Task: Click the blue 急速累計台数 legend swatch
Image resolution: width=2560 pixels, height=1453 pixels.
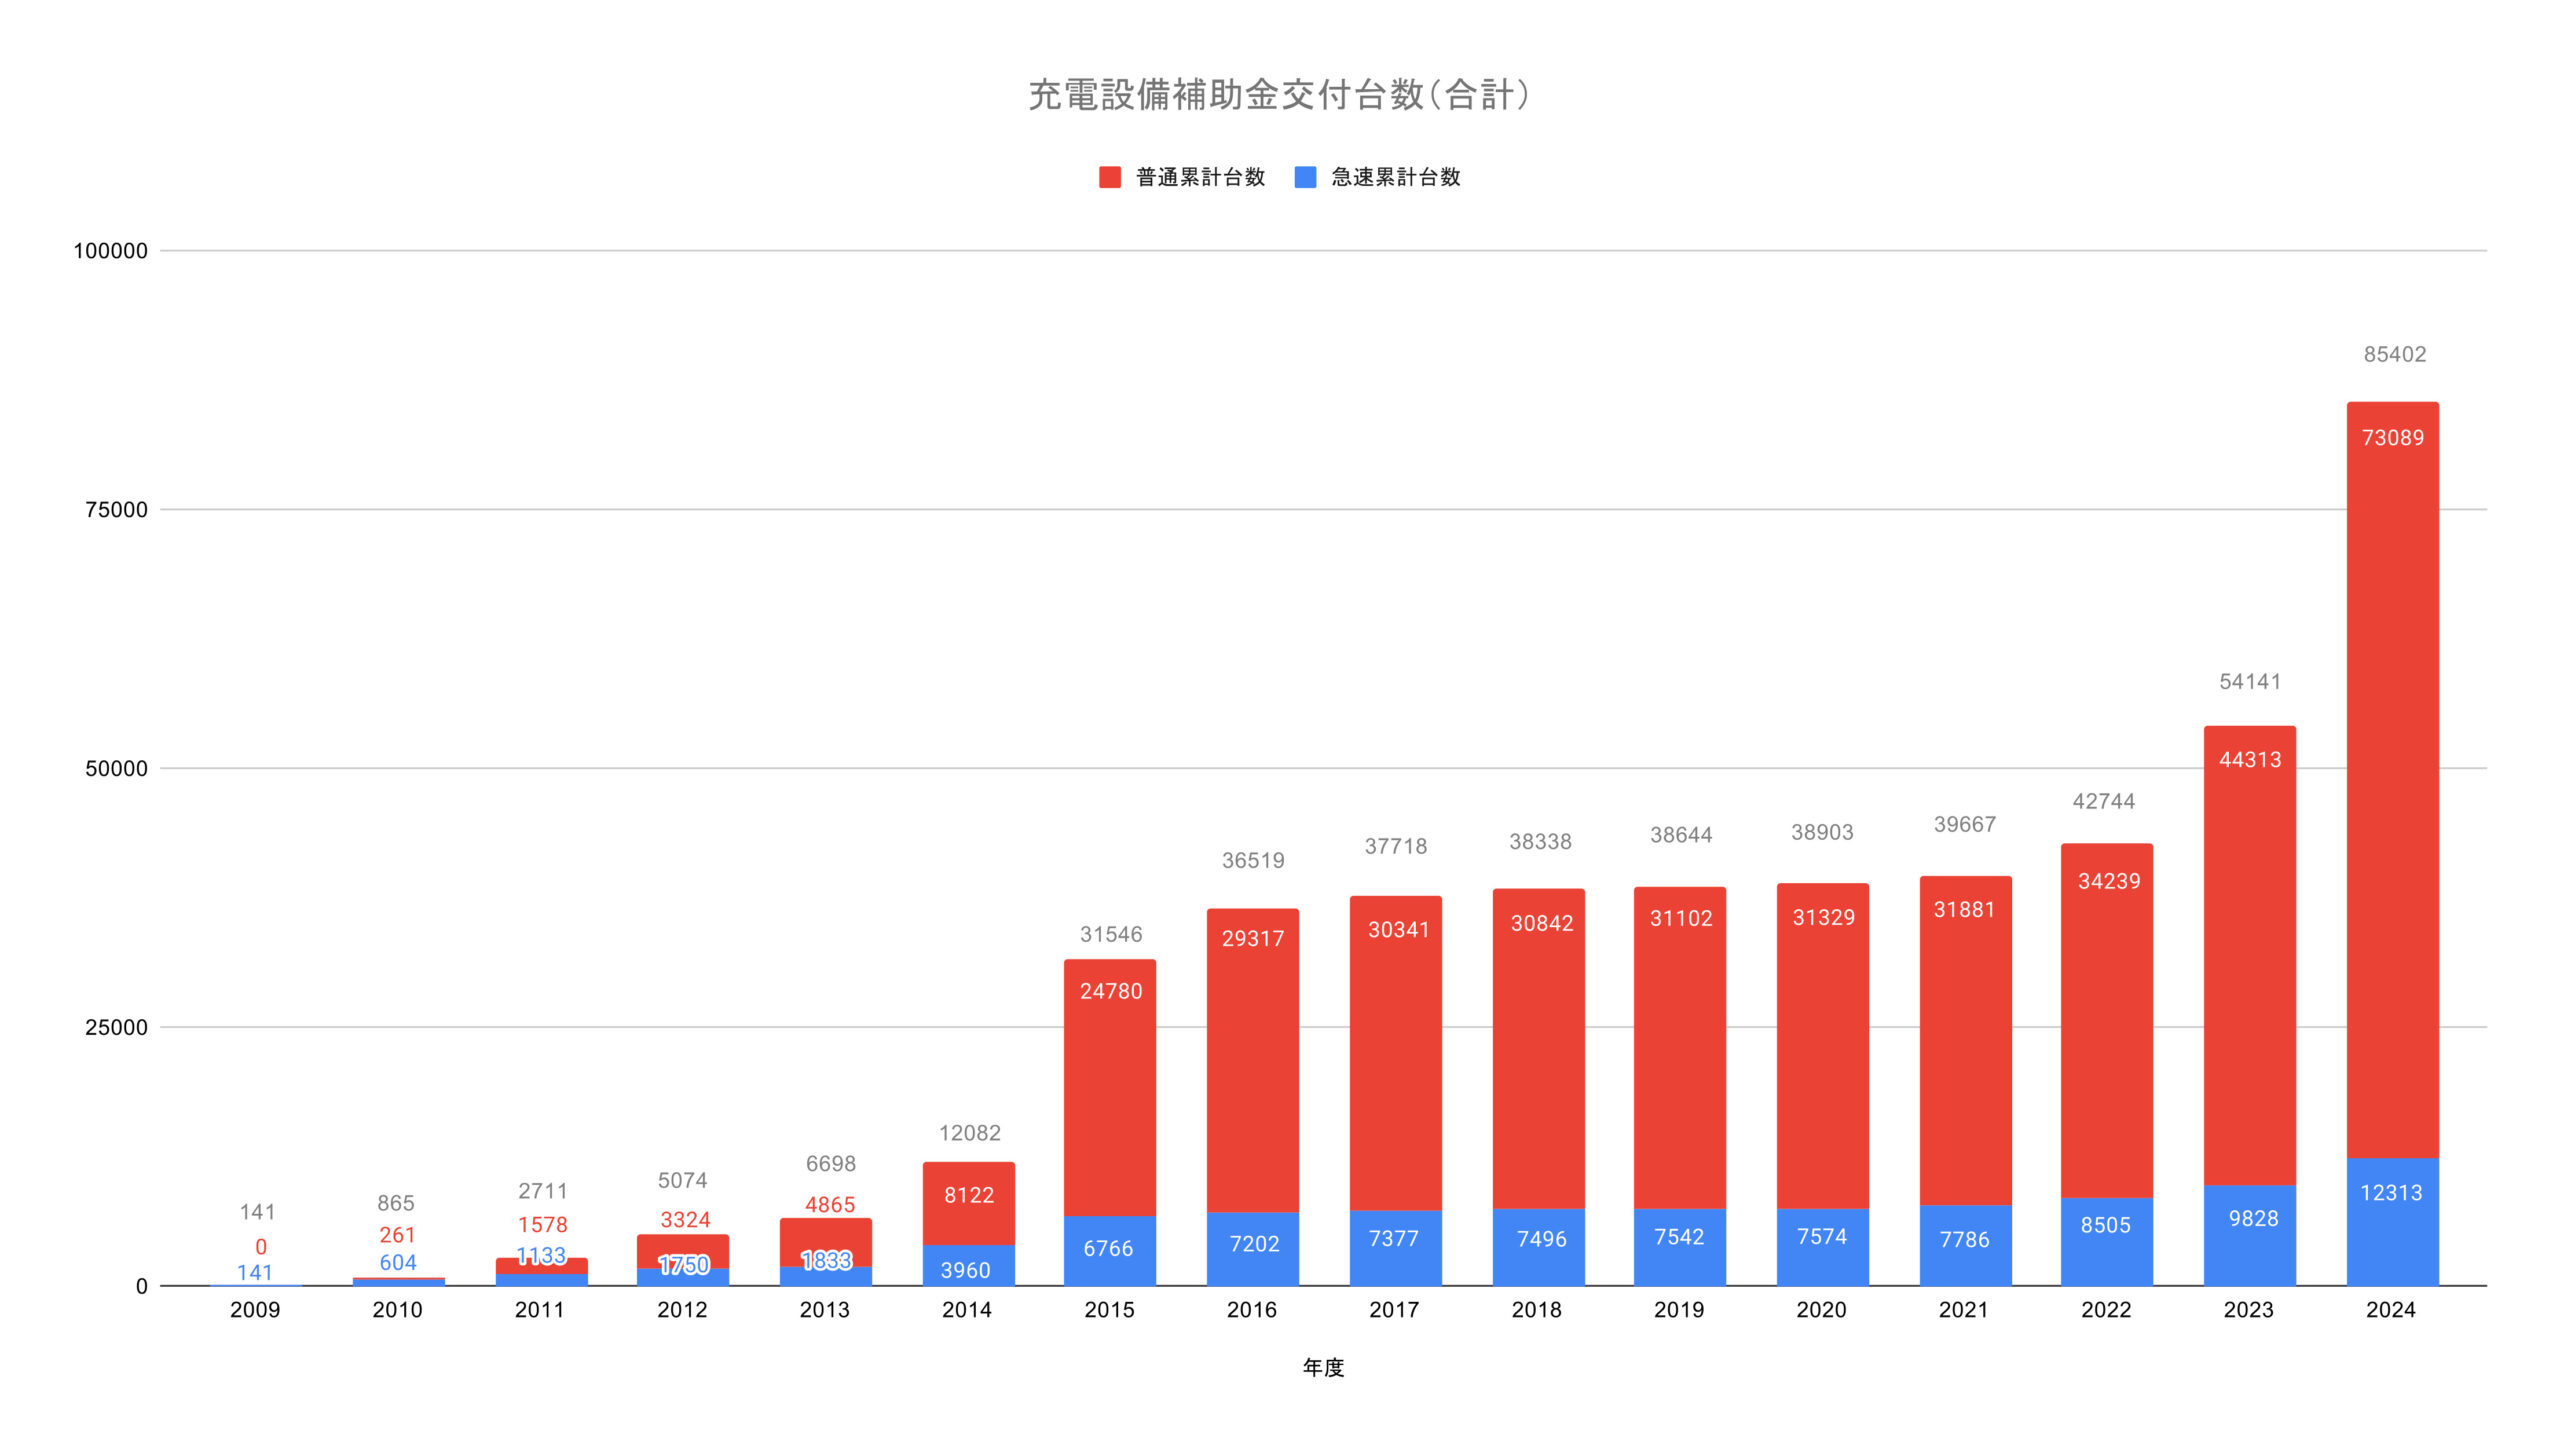Action: coord(1305,177)
